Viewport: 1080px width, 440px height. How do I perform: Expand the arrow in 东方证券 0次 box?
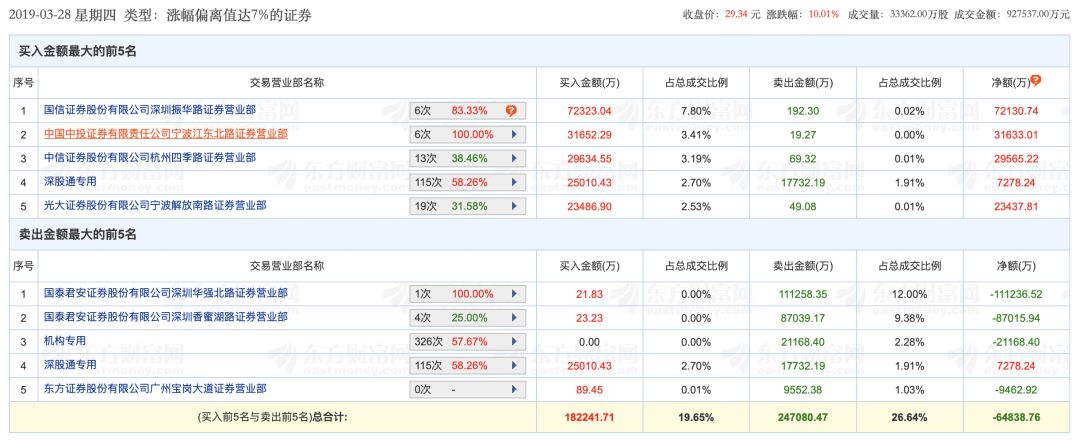(514, 390)
